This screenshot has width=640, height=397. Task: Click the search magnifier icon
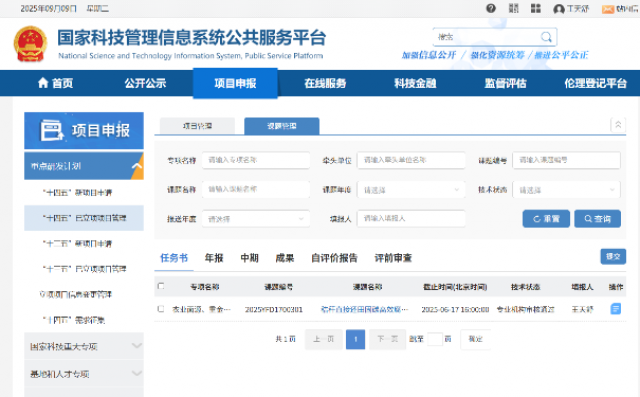[546, 37]
